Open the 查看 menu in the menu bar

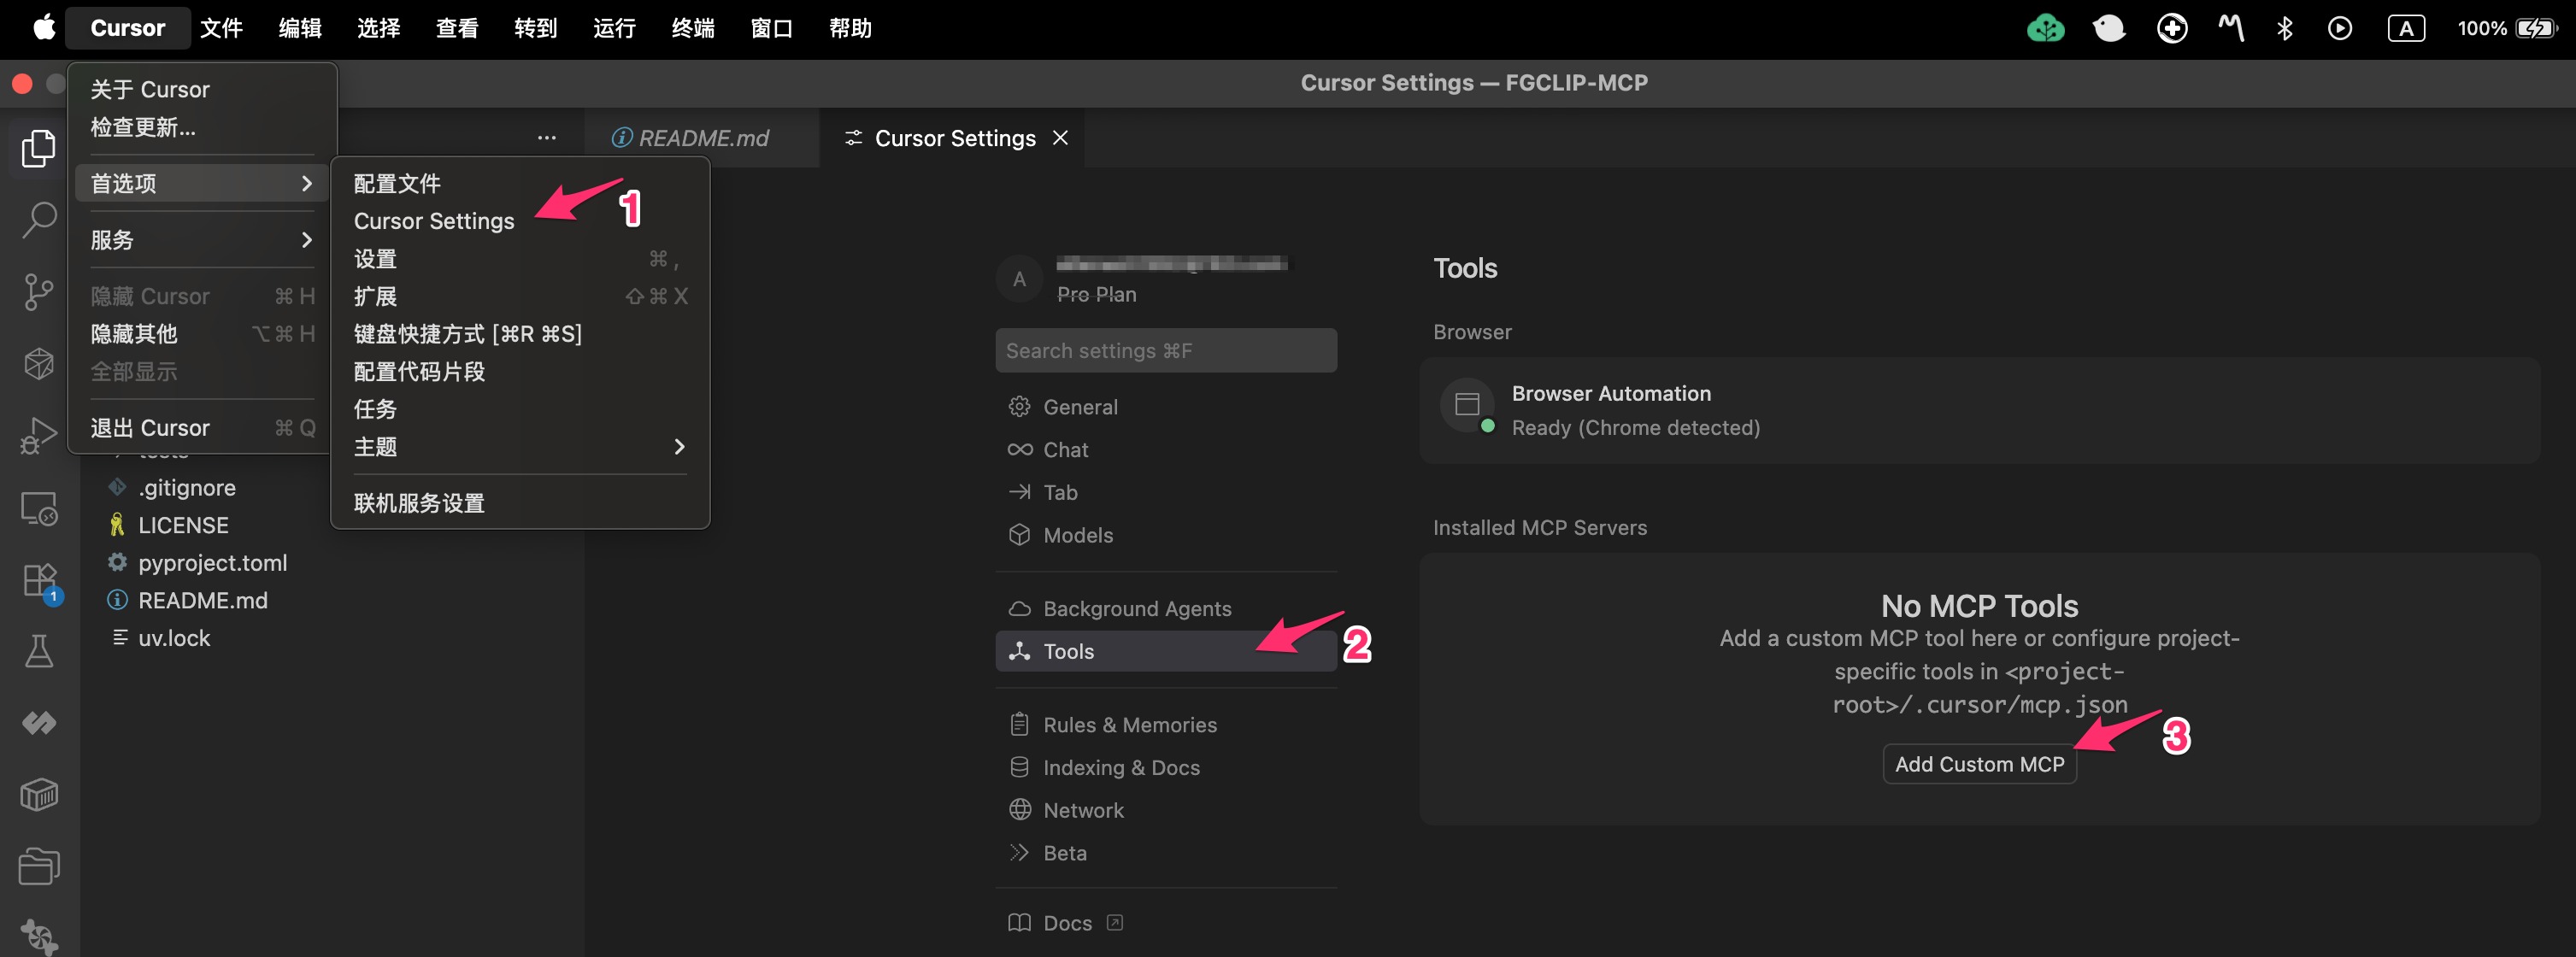(457, 28)
